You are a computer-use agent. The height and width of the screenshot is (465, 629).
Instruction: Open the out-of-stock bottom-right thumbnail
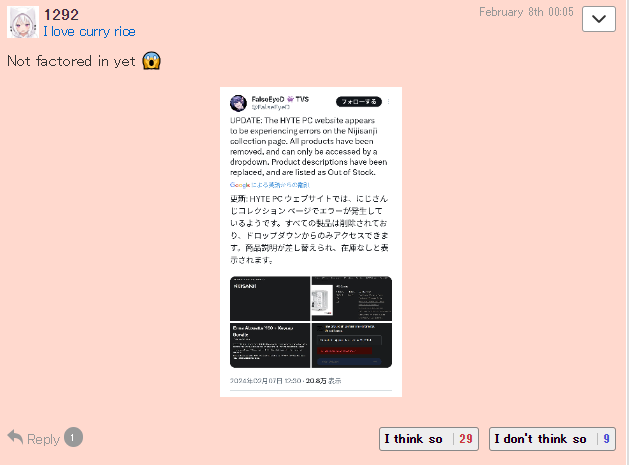(352, 345)
